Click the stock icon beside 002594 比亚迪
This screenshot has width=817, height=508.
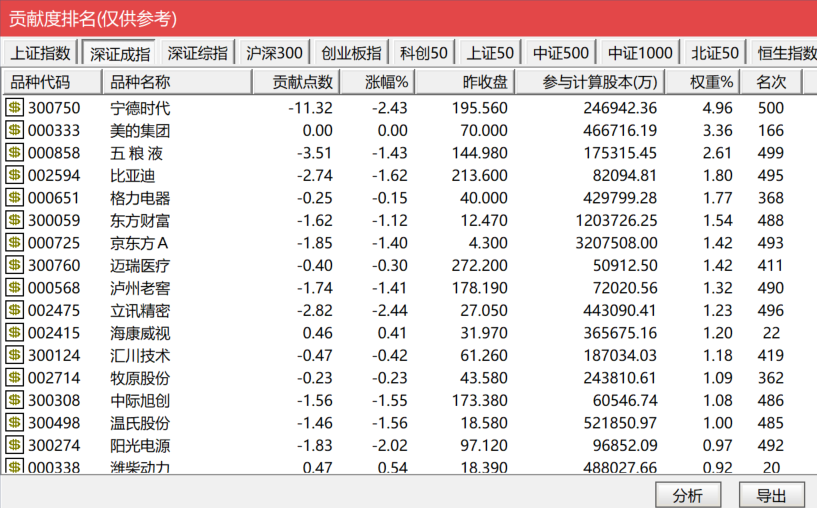(x=14, y=175)
